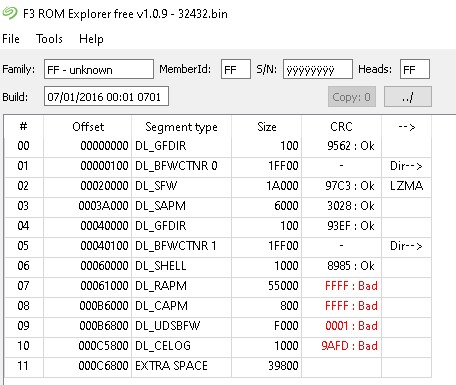Click size value 800

[289, 306]
